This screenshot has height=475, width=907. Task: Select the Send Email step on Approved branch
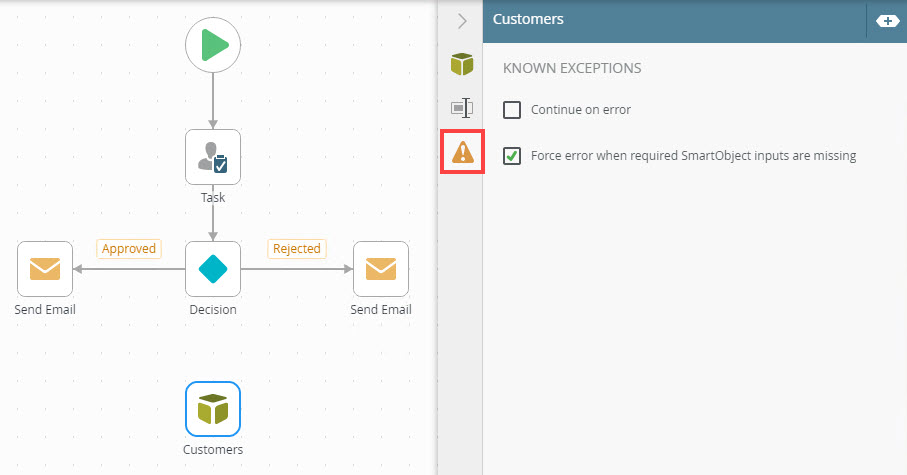coord(45,269)
